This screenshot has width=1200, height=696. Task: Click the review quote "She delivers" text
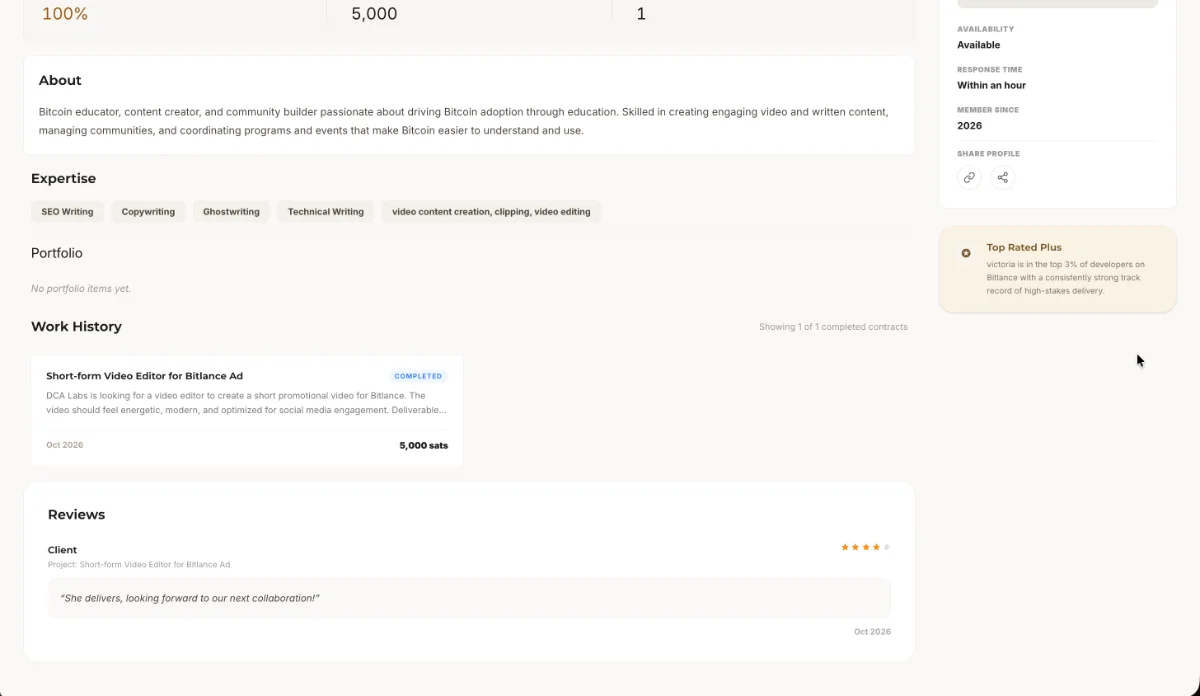point(189,598)
